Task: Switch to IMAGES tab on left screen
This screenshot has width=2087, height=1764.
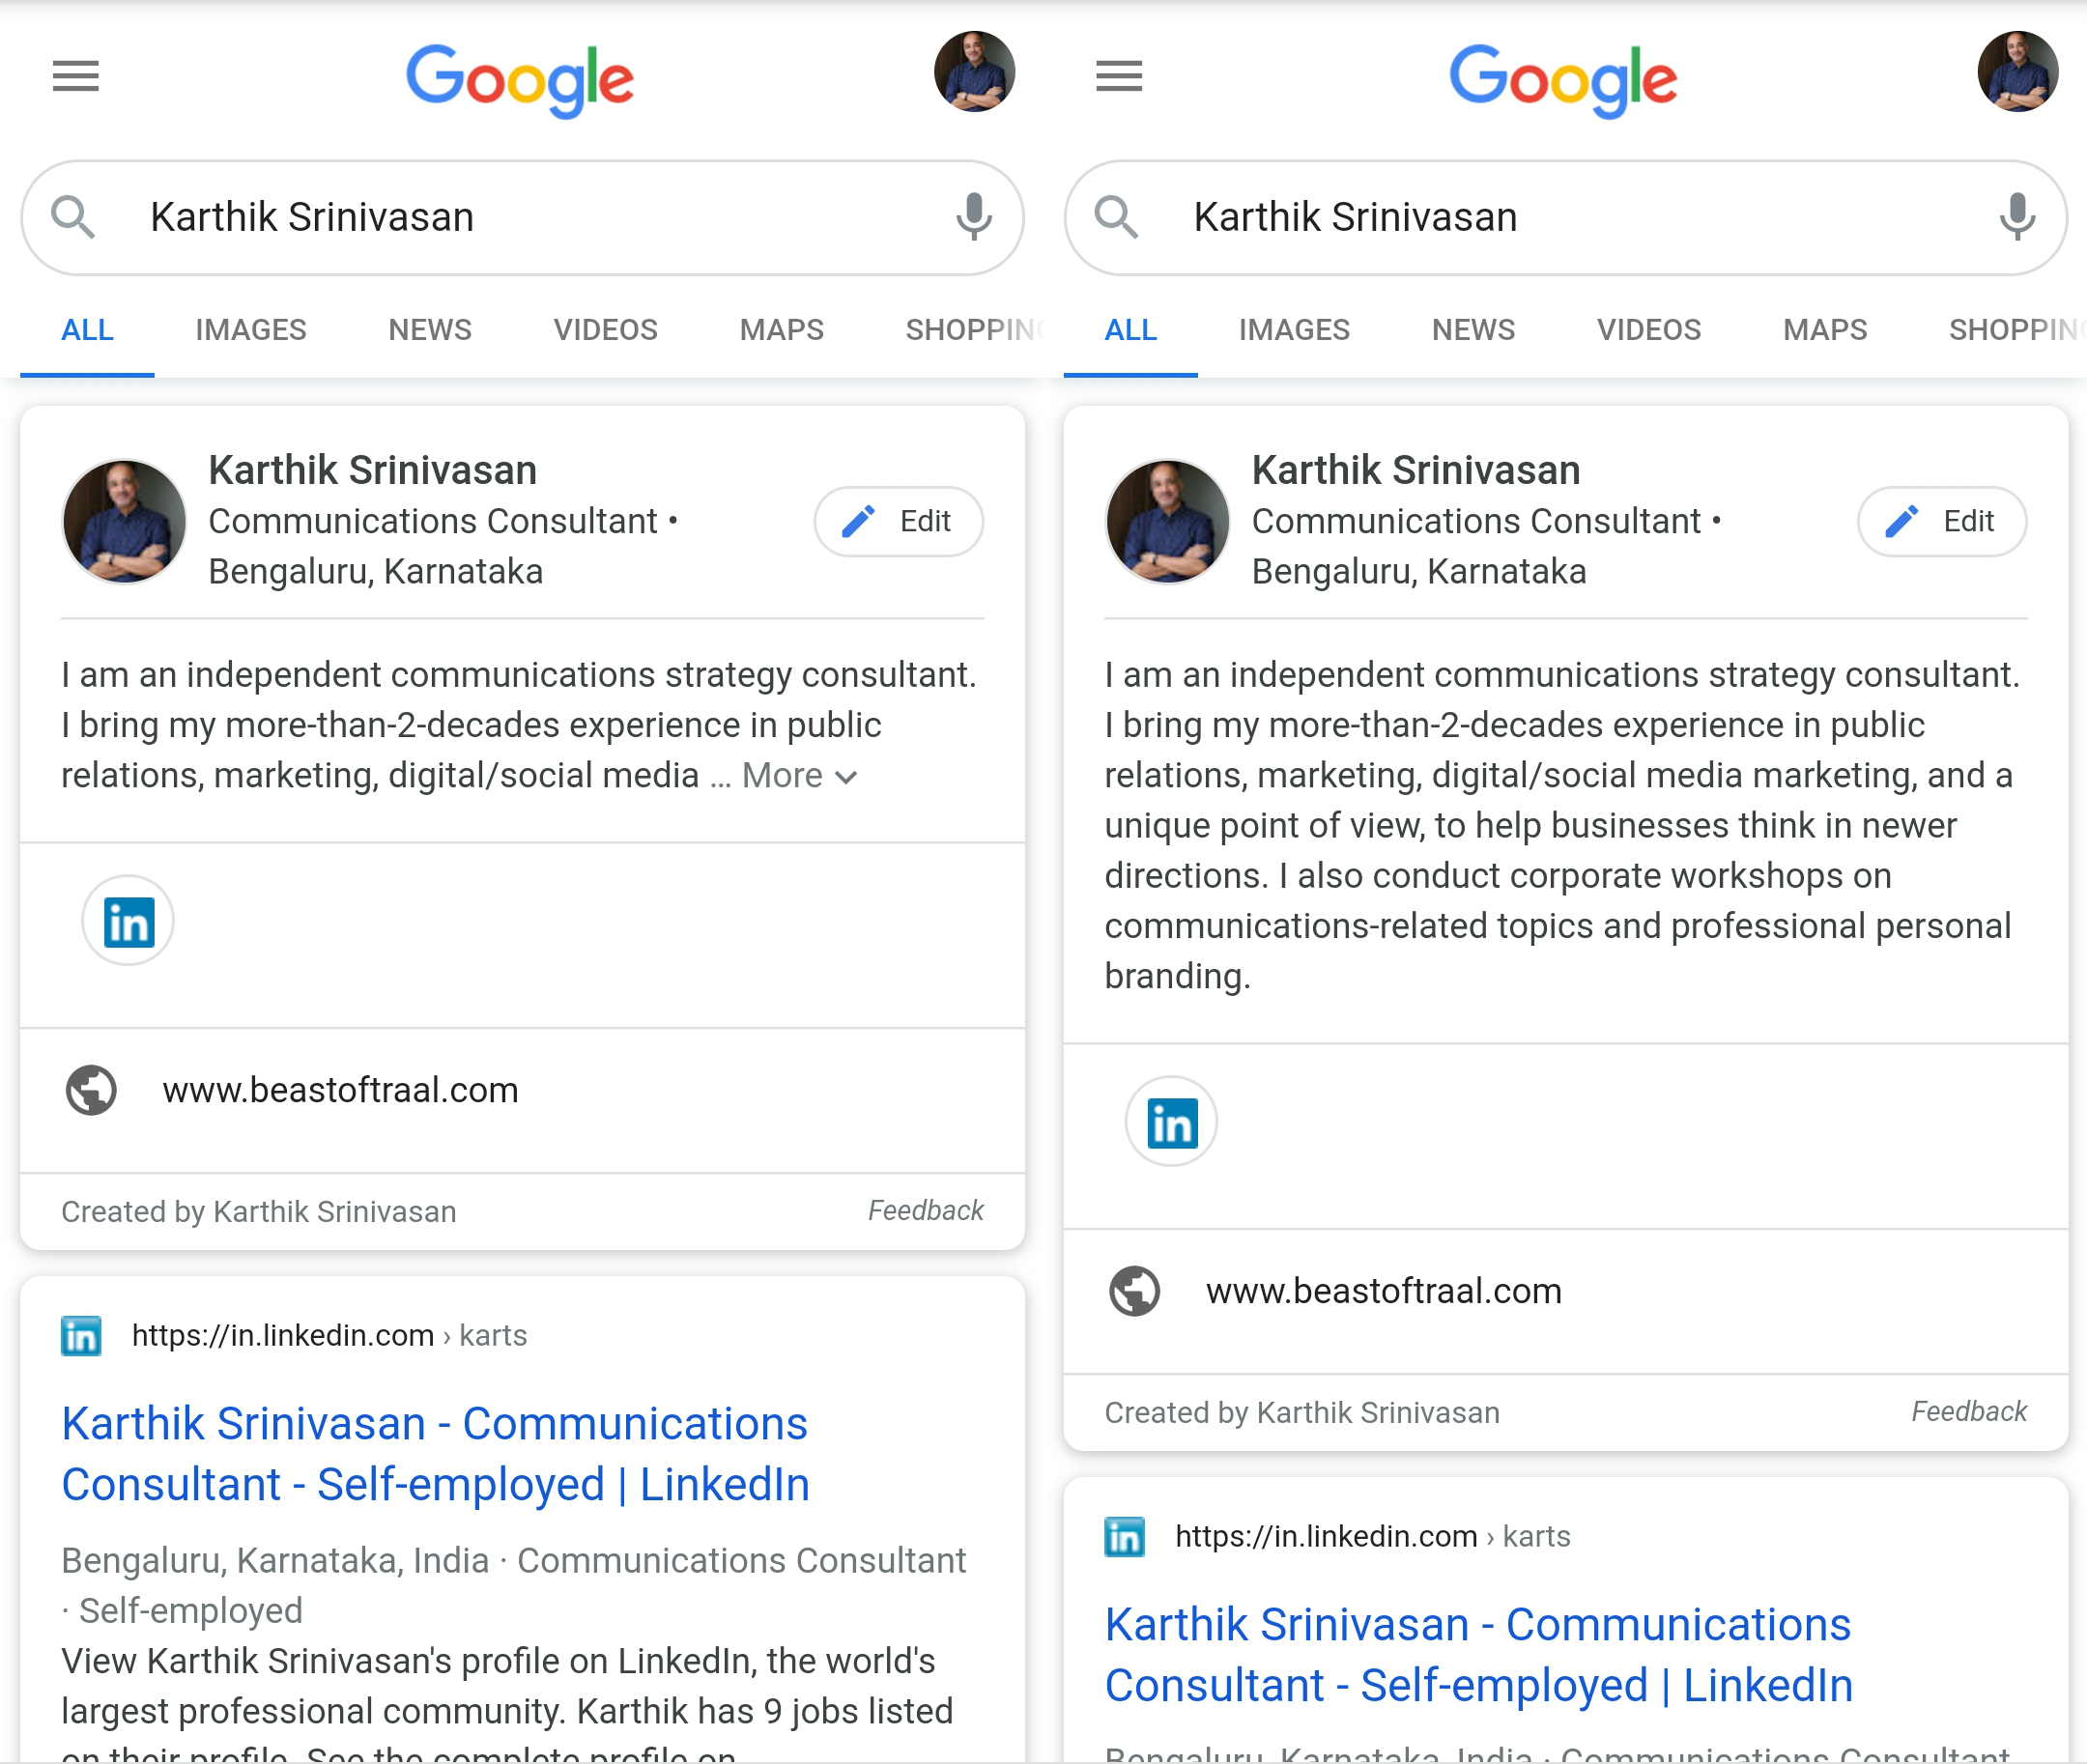Action: (x=251, y=330)
